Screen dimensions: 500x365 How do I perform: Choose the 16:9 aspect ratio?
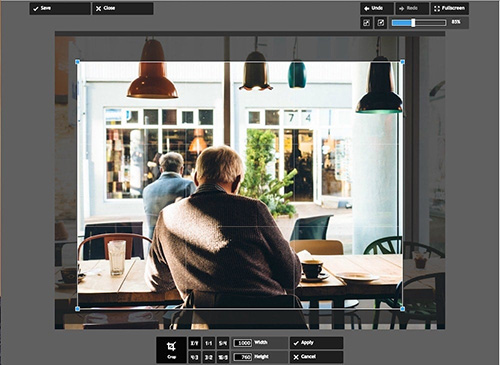tap(223, 357)
